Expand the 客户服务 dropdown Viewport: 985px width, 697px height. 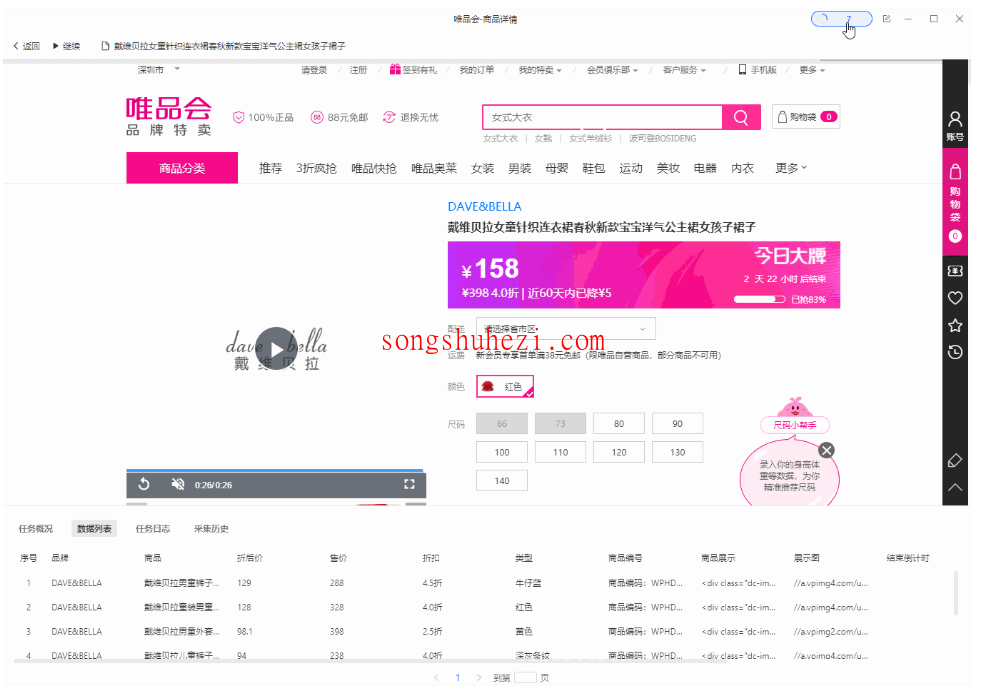tap(684, 70)
